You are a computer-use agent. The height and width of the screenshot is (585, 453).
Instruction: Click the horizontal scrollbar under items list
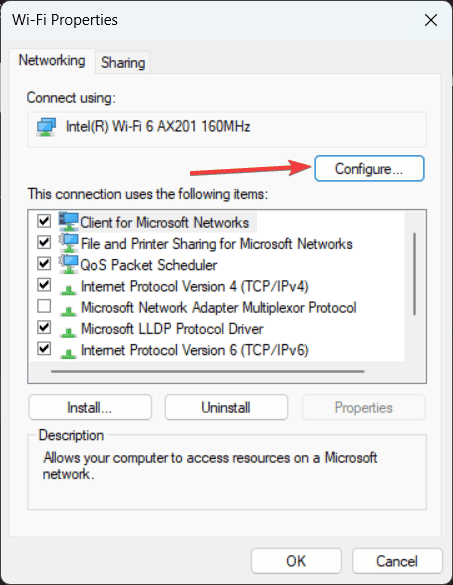coord(207,372)
